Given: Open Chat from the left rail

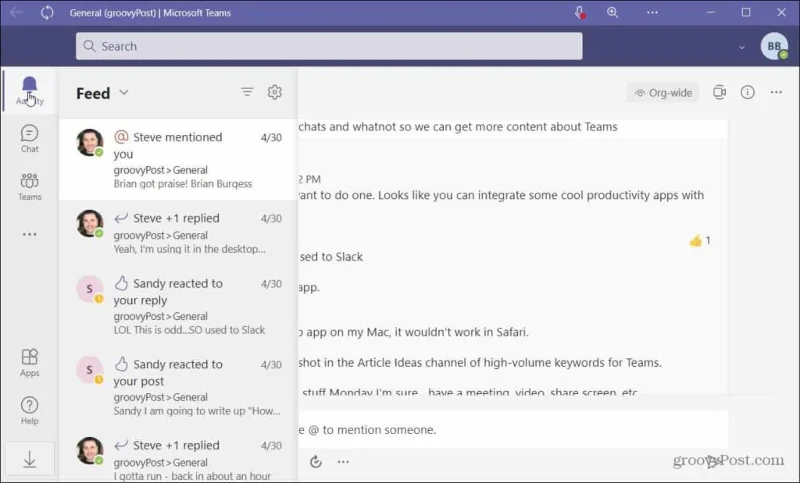Looking at the screenshot, I should (30, 139).
